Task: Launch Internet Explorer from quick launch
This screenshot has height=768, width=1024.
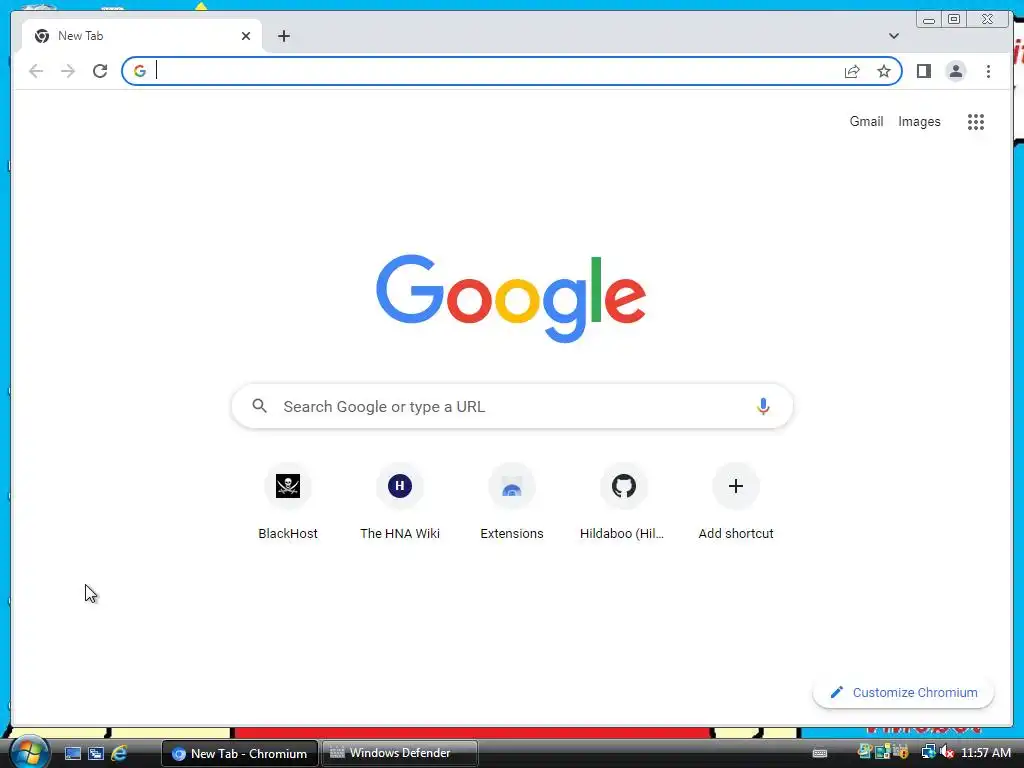Action: pyautogui.click(x=119, y=753)
